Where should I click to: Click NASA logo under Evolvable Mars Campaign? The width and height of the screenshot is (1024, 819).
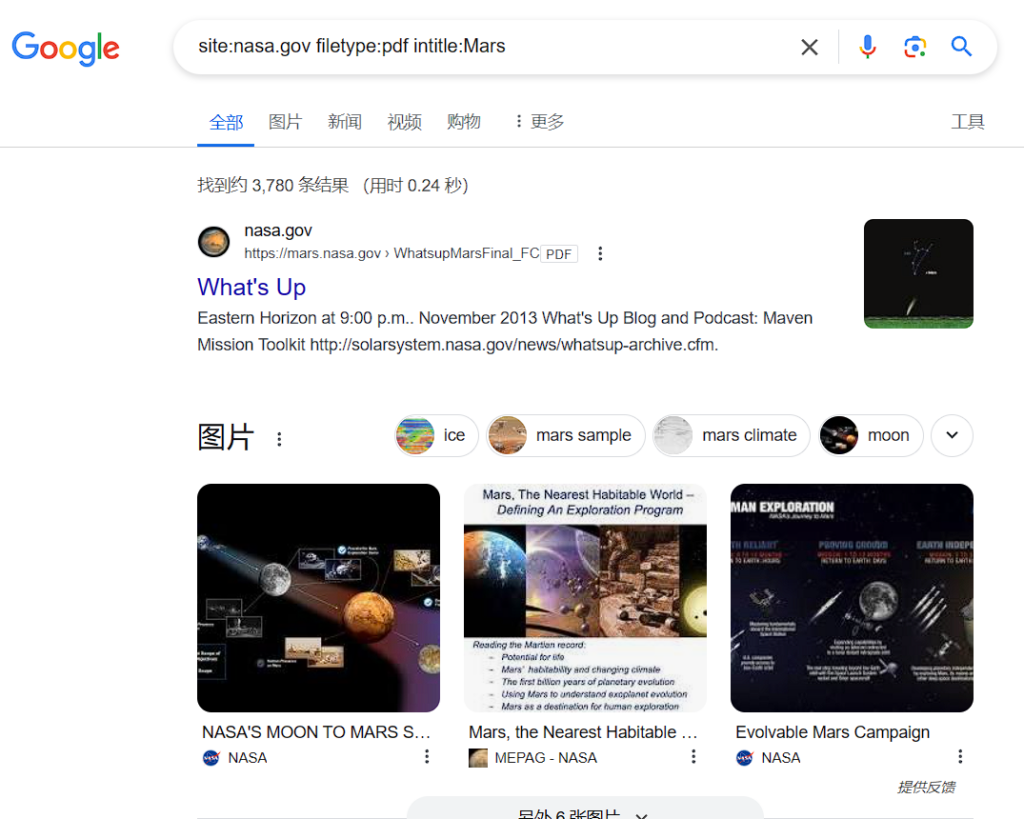tap(744, 758)
